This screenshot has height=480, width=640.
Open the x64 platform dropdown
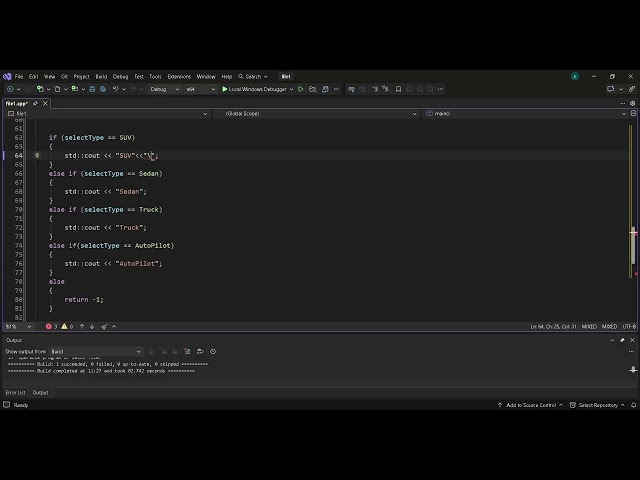pyautogui.click(x=200, y=89)
